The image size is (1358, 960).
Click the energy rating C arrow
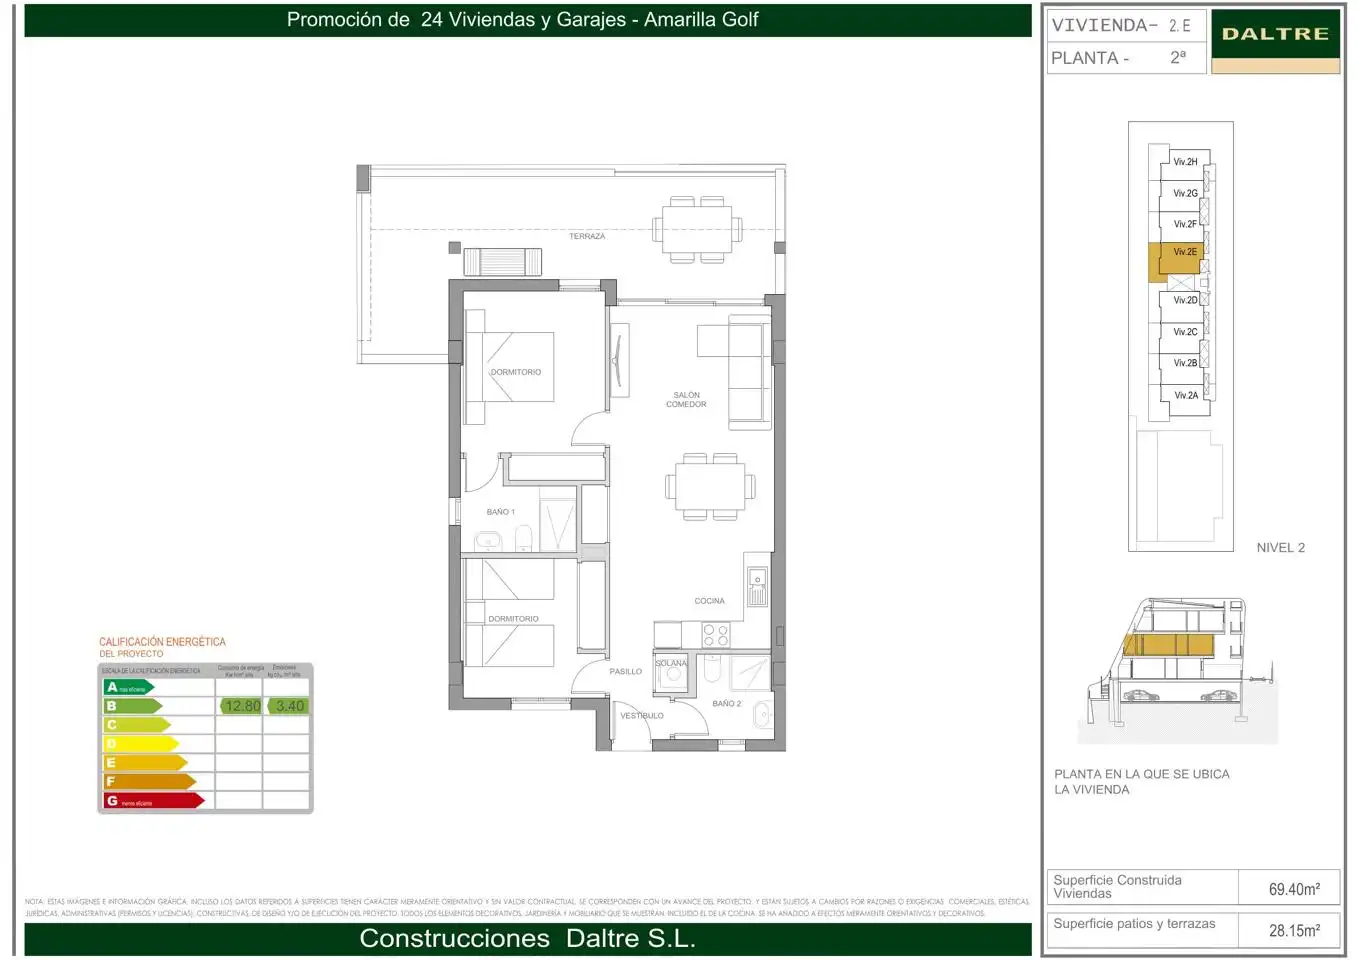pos(137,725)
